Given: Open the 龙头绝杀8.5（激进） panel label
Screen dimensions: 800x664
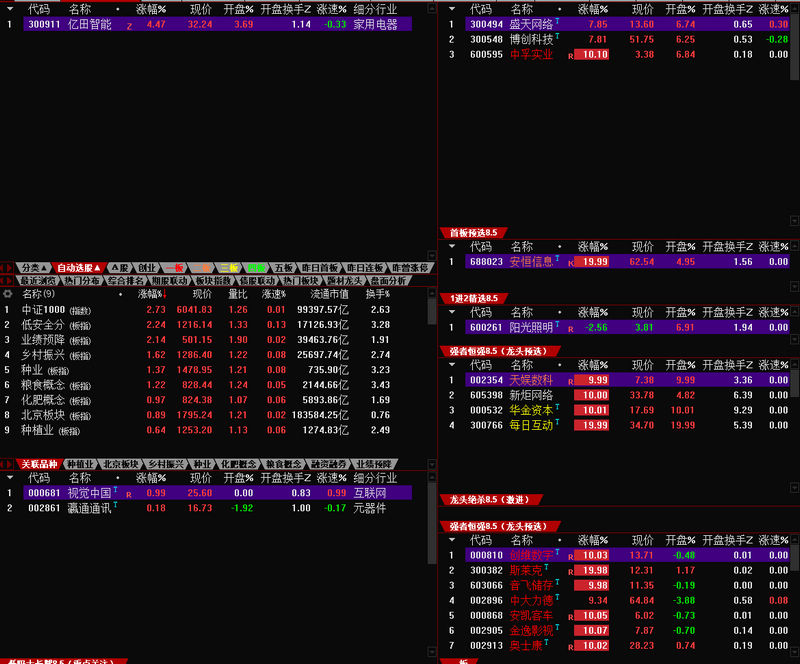Looking at the screenshot, I should [489, 500].
